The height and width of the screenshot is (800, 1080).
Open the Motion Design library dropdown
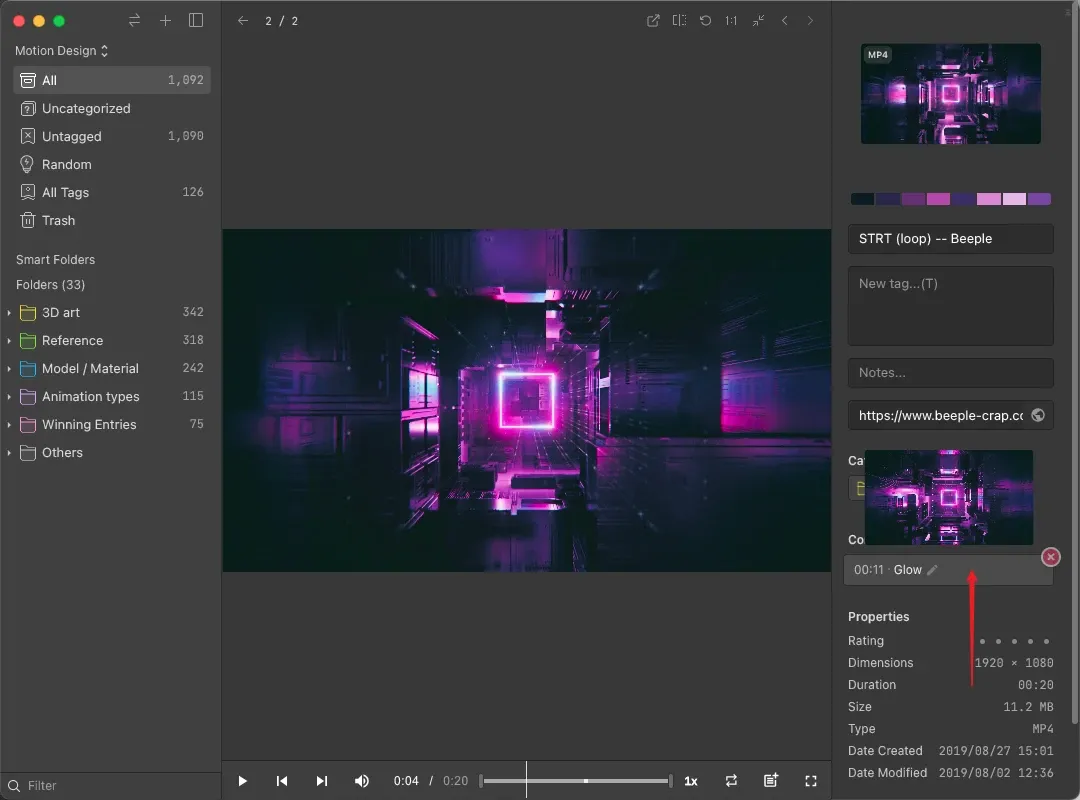(x=62, y=51)
